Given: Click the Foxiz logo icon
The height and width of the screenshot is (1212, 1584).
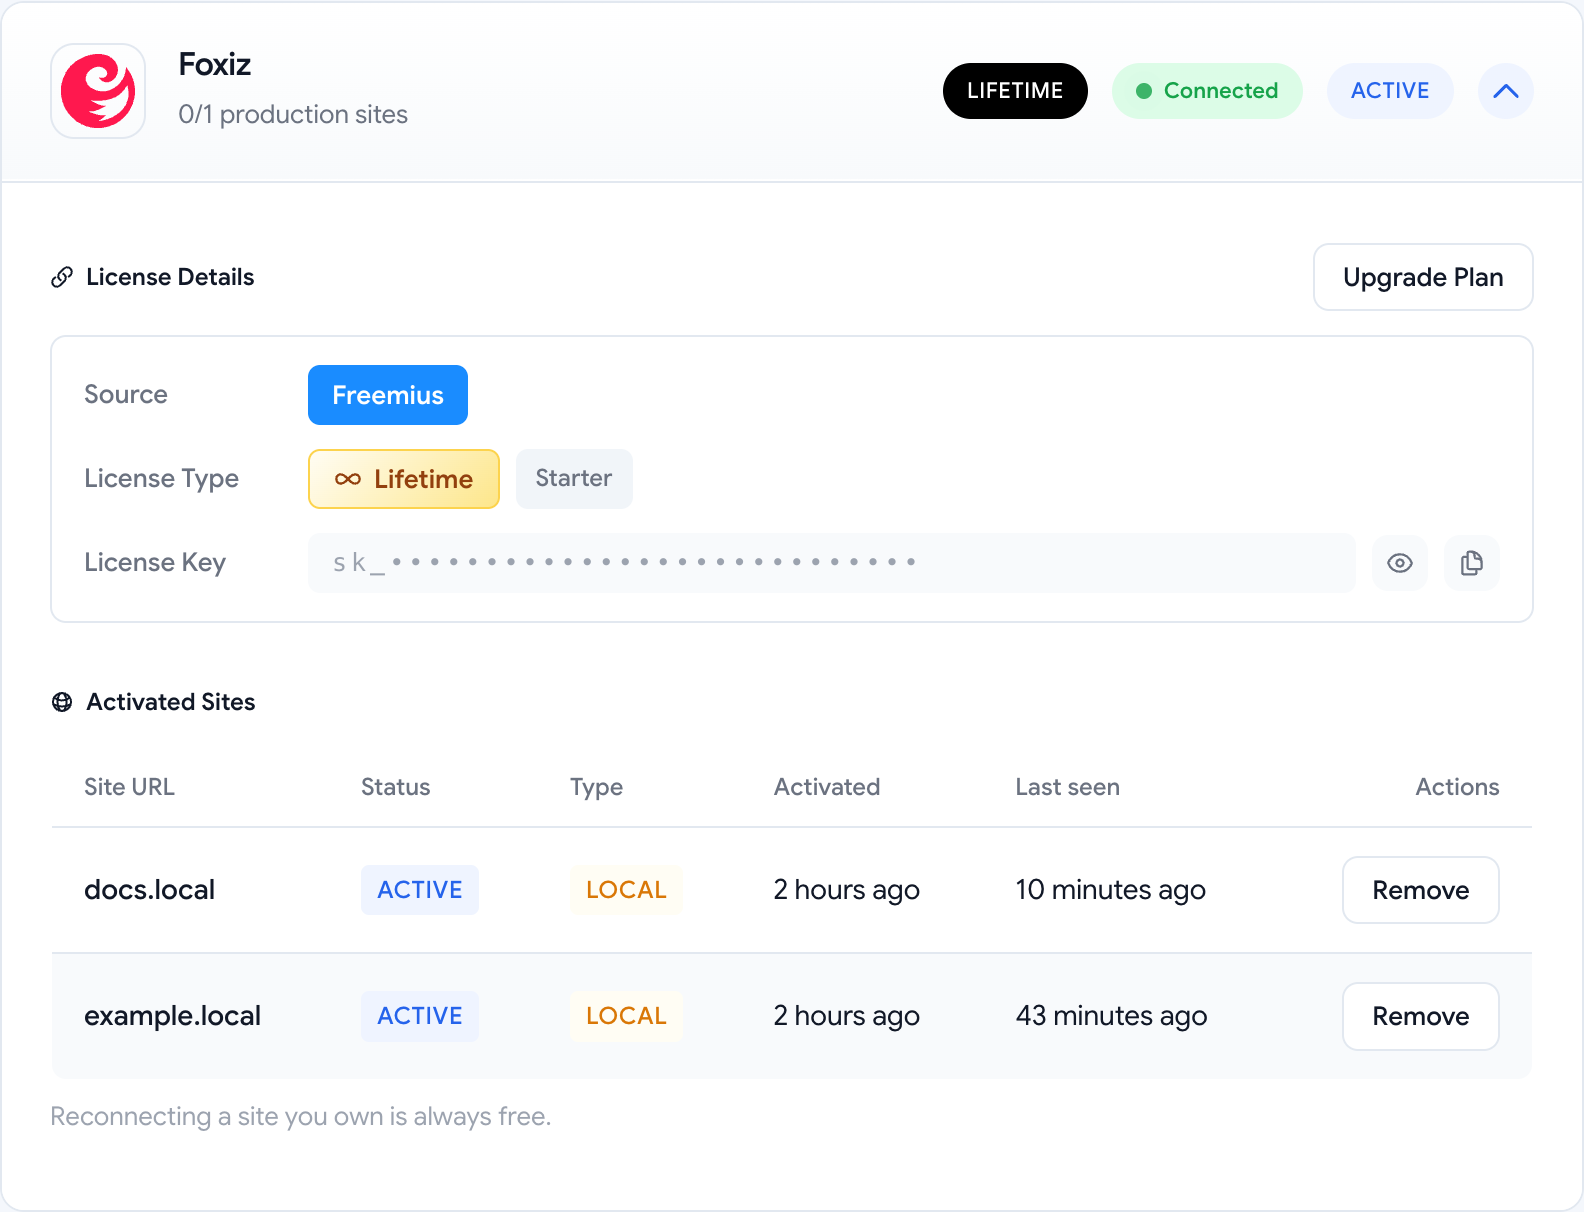Looking at the screenshot, I should point(98,91).
